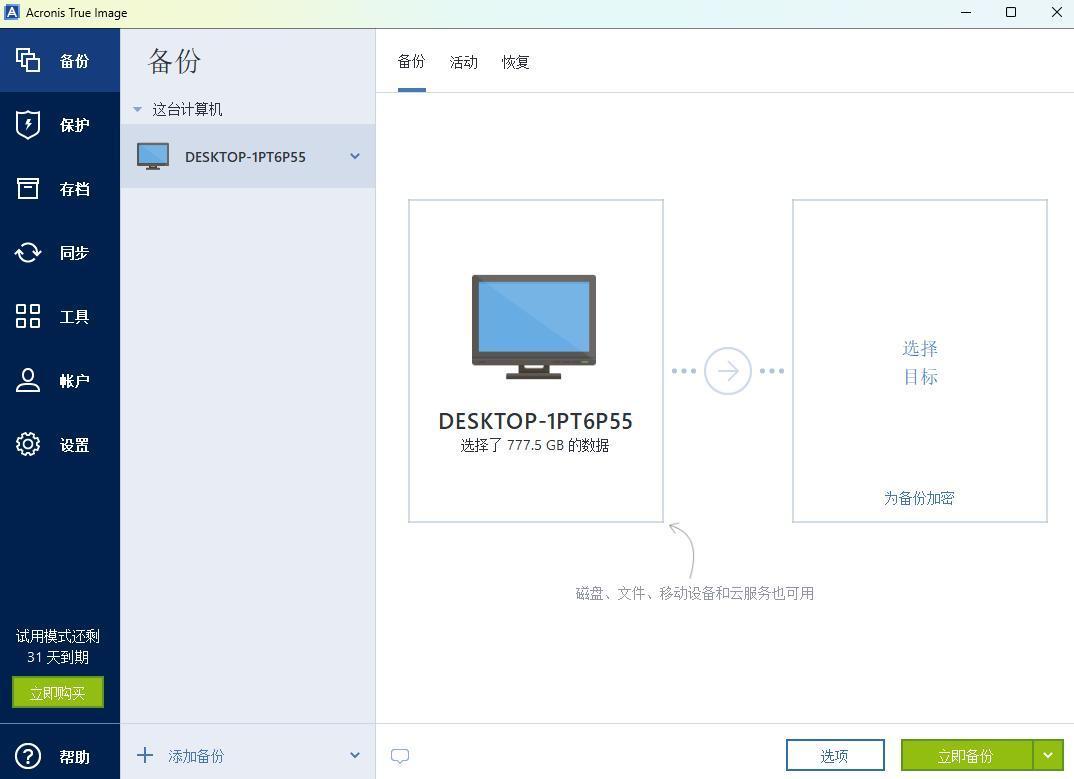Screen dimensions: 1074x779
Task: Click the plus icon for 添加备份
Action: (x=145, y=755)
